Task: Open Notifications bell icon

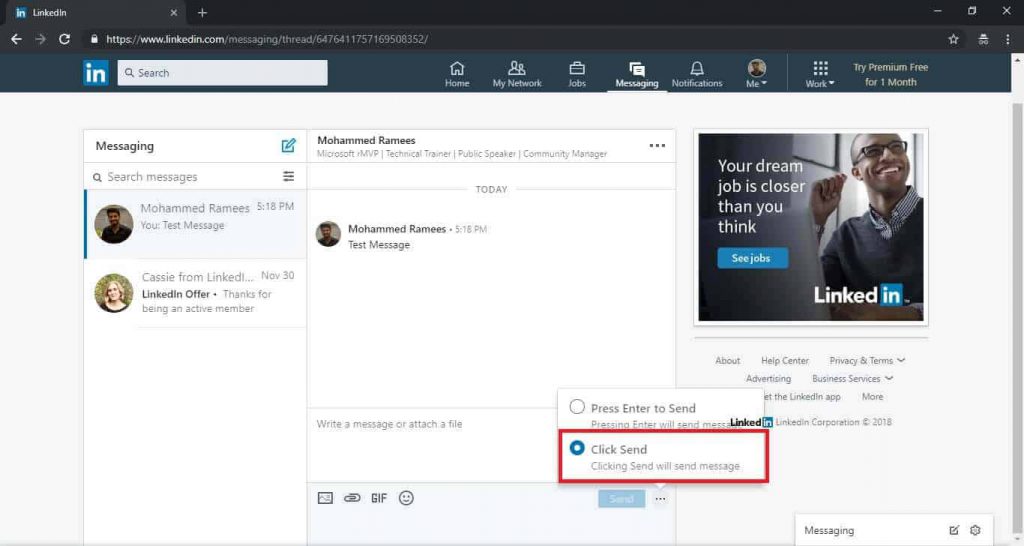Action: pos(697,74)
